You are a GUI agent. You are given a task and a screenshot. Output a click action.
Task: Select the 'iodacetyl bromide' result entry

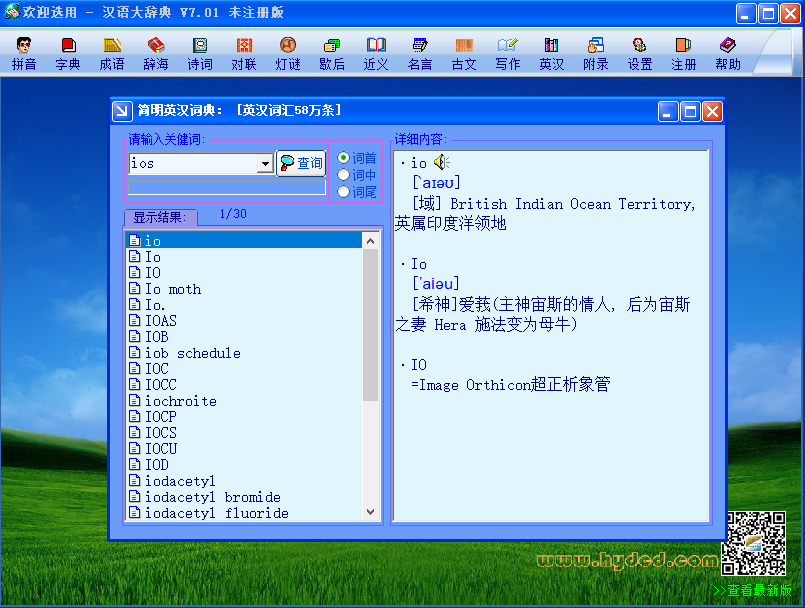pos(244,497)
